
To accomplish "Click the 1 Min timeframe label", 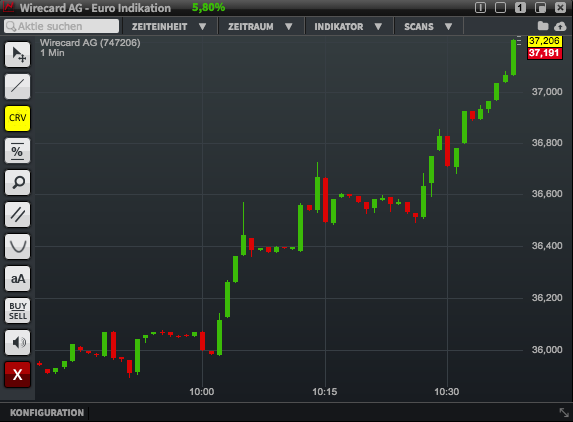I will pos(52,53).
